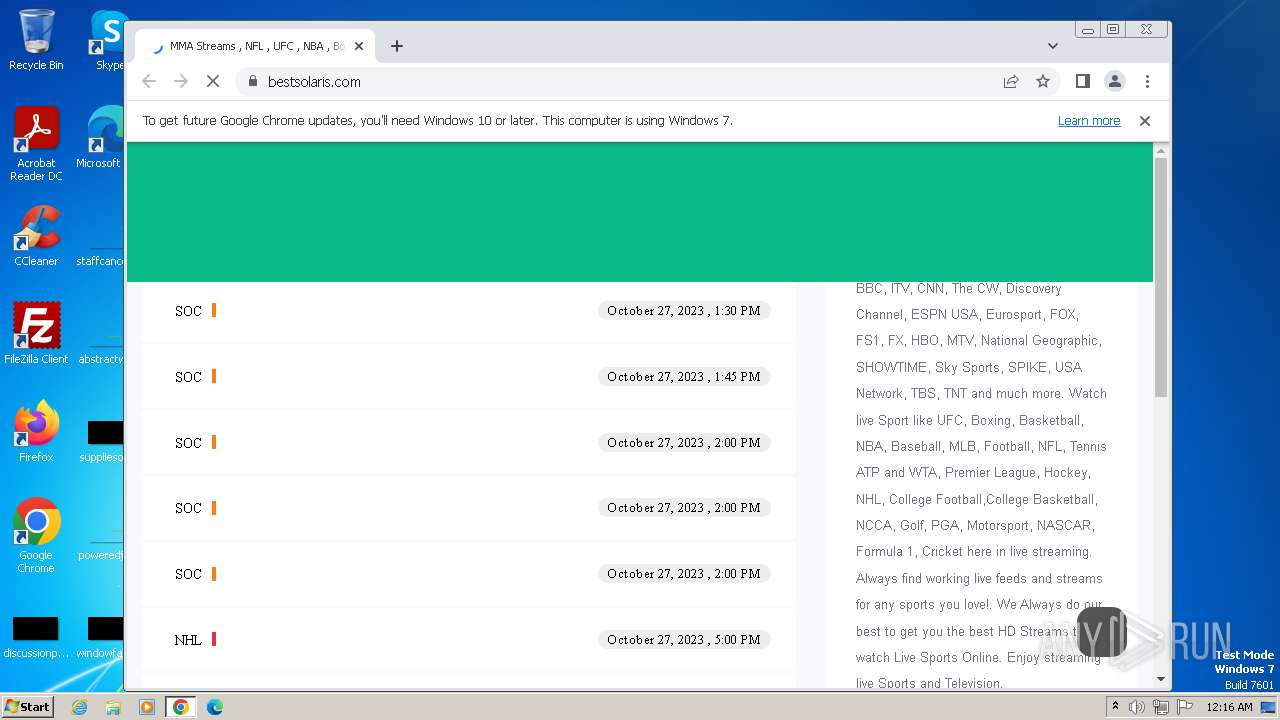Dismiss the Chrome update notification bar
The image size is (1280, 720).
click(1145, 121)
